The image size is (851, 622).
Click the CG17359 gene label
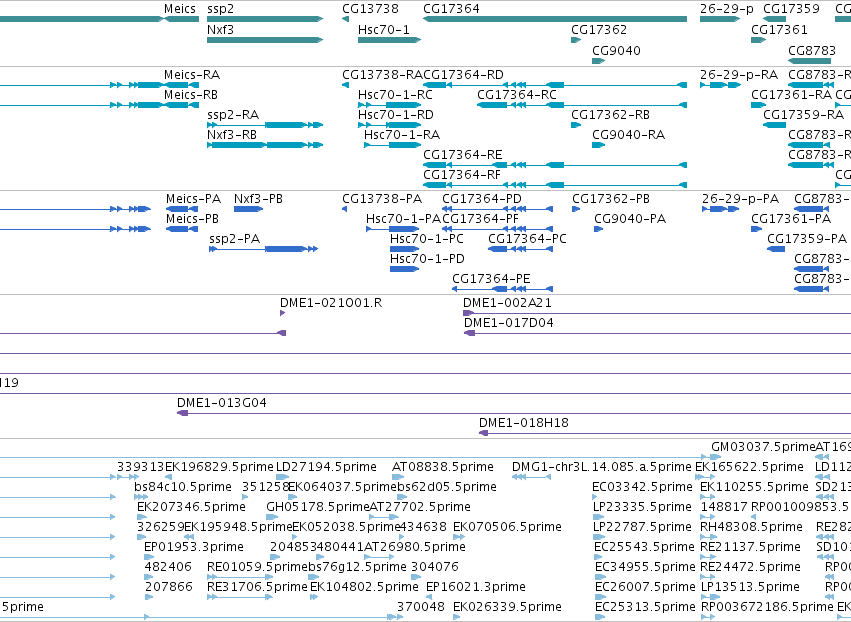coord(791,9)
